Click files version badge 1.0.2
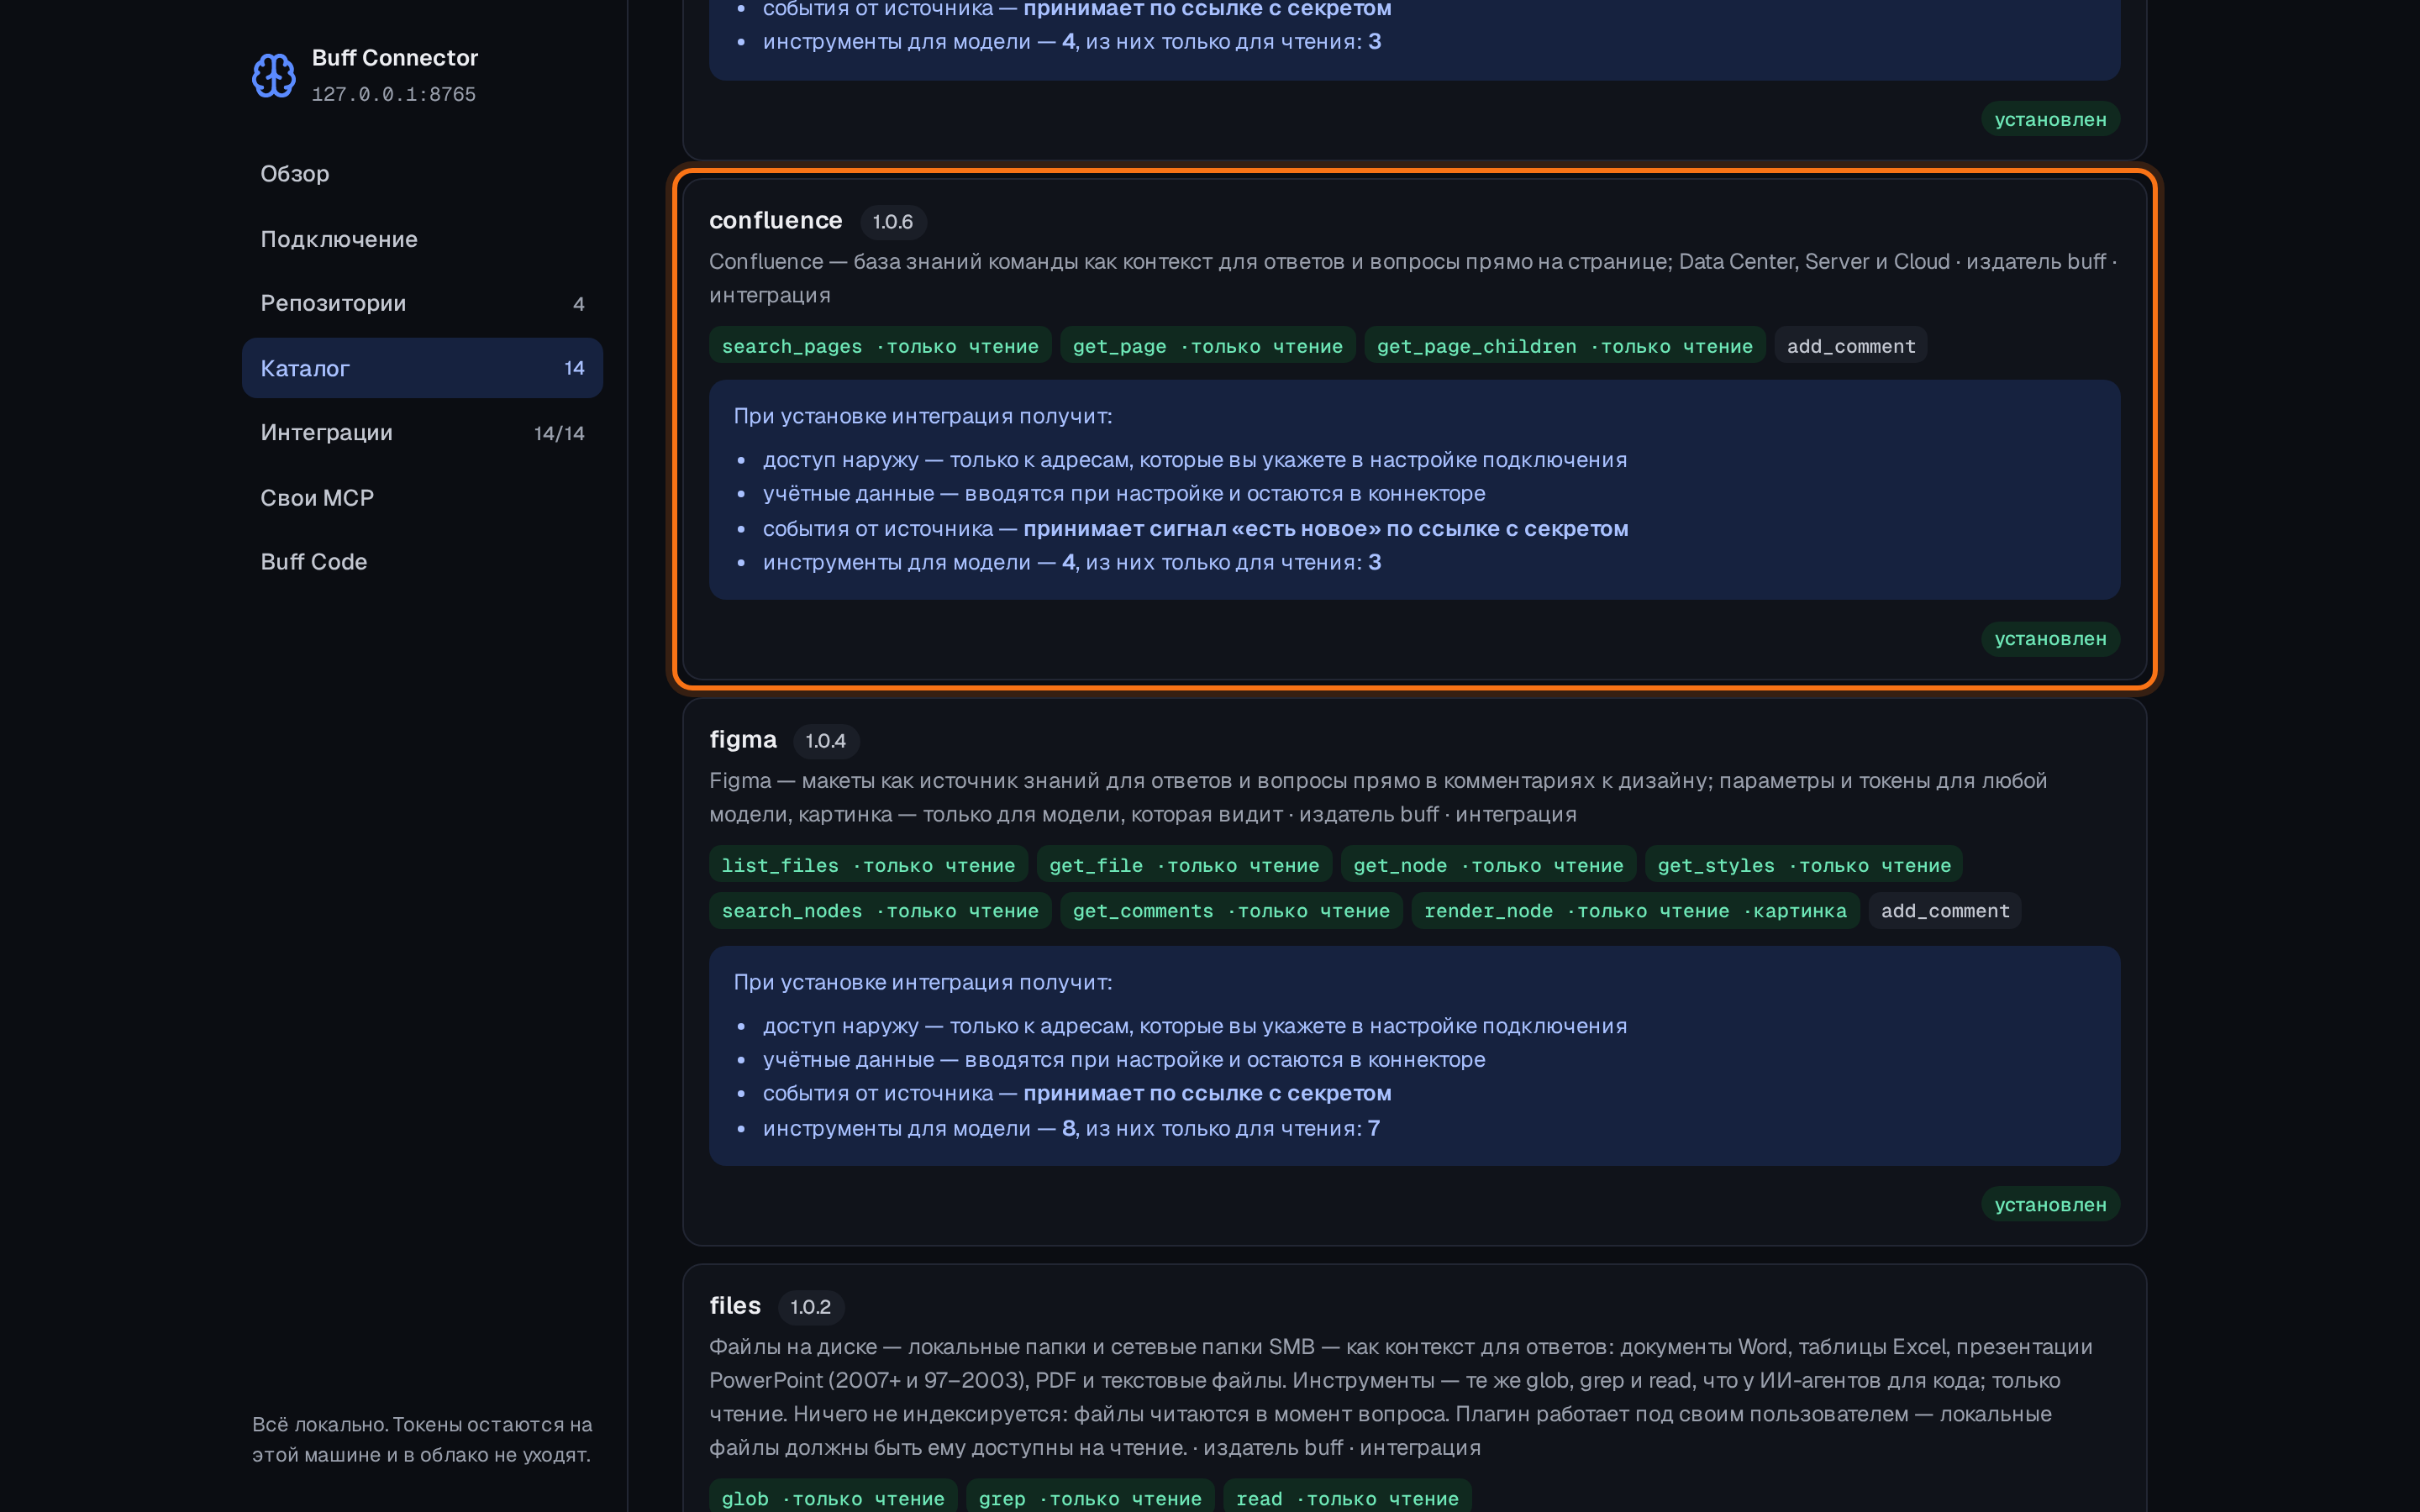Viewport: 2420px width, 1512px height. [810, 1307]
